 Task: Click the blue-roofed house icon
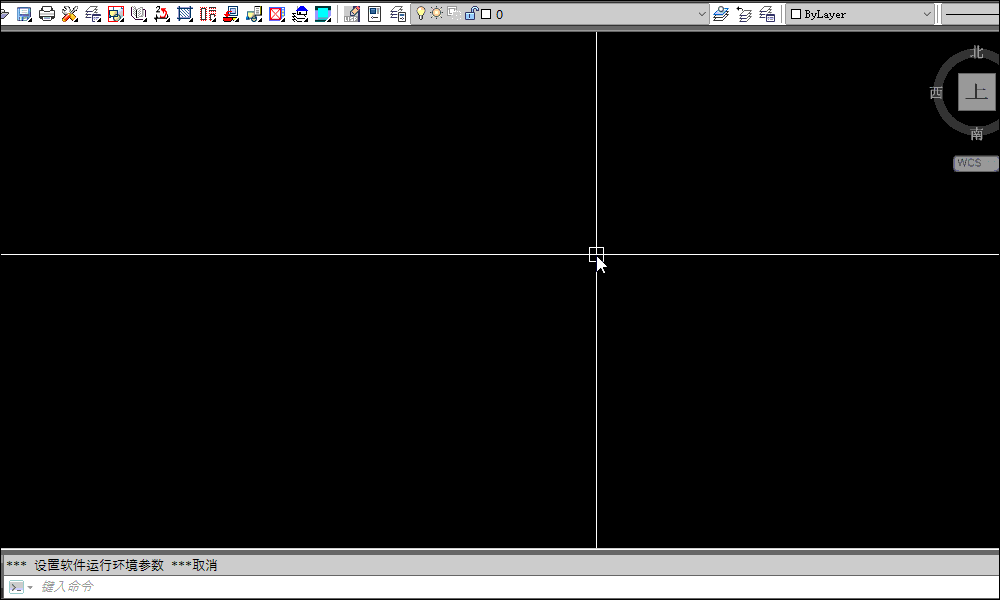click(300, 13)
